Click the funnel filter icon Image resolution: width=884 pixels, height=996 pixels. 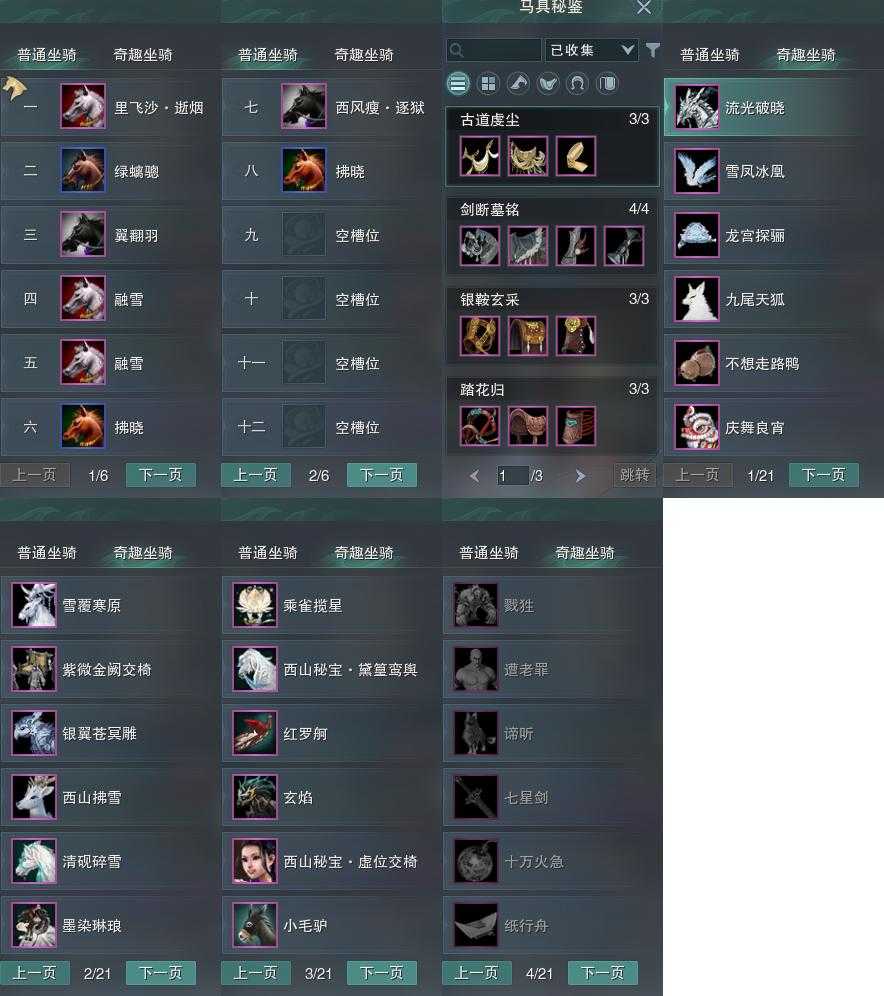tap(652, 50)
